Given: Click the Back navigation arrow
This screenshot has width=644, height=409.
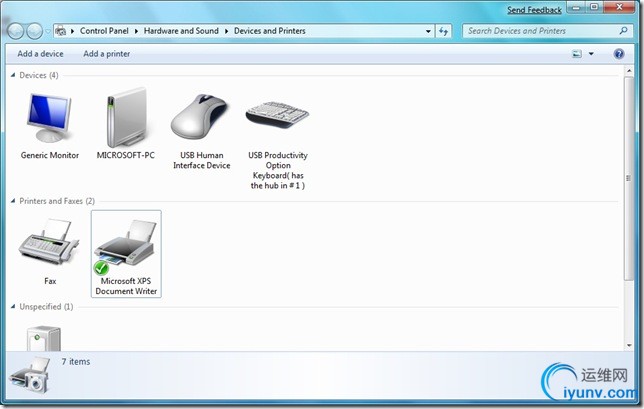Looking at the screenshot, I should coord(15,31).
